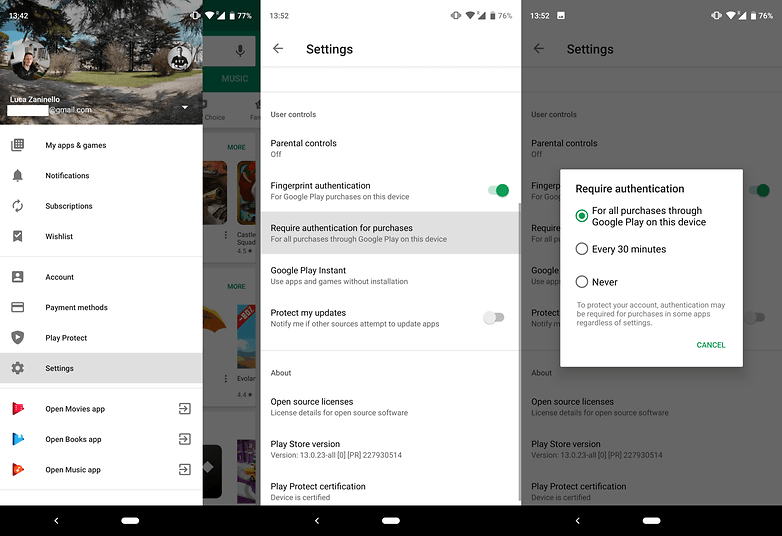Tap the Open Movies app label
Viewport: 782px width, 536px height.
(75, 409)
